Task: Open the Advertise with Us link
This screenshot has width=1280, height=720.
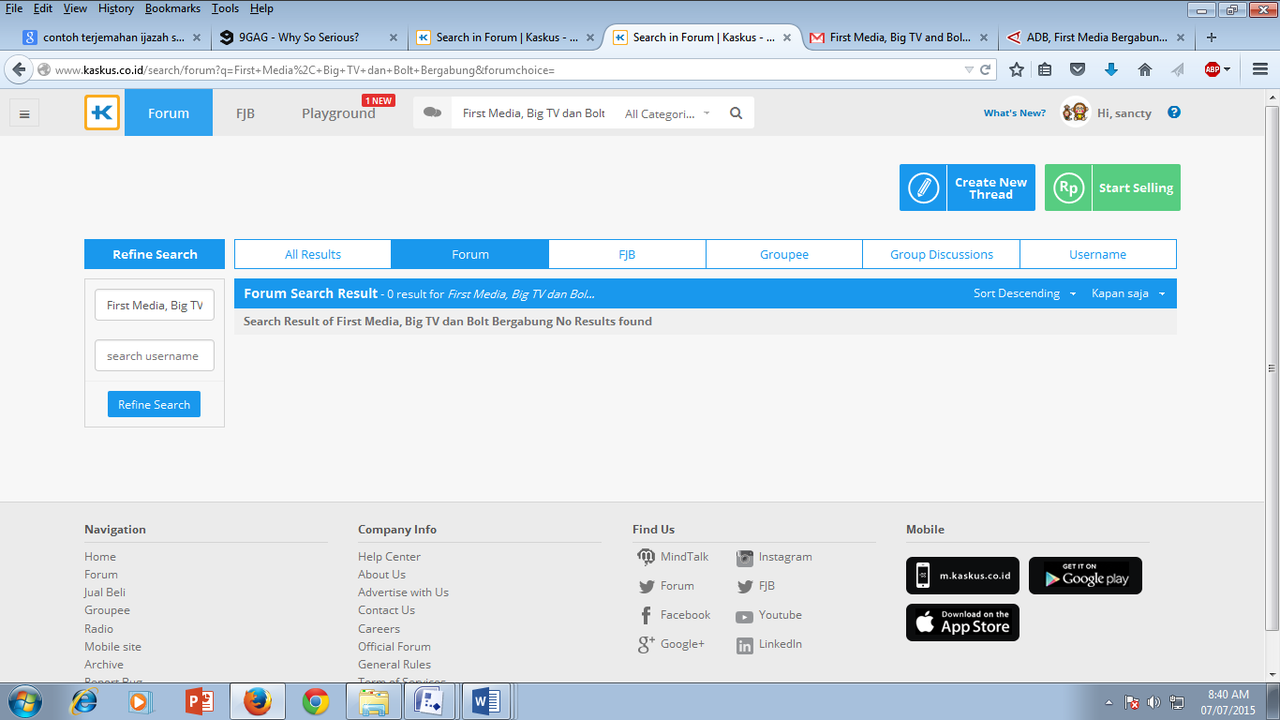Action: (403, 592)
